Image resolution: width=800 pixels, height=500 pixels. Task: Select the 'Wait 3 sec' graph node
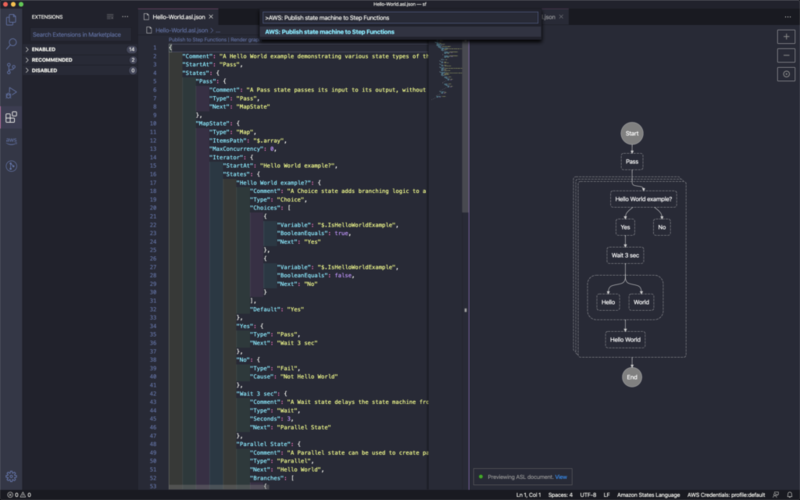625,256
